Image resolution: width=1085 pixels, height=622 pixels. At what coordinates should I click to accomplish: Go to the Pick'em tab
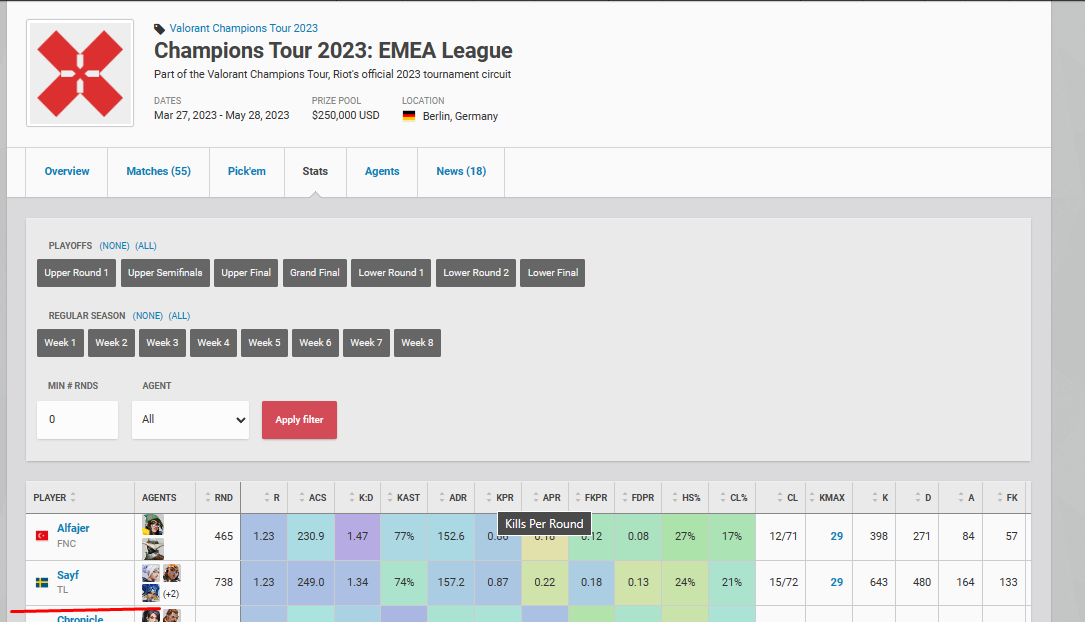click(x=247, y=172)
